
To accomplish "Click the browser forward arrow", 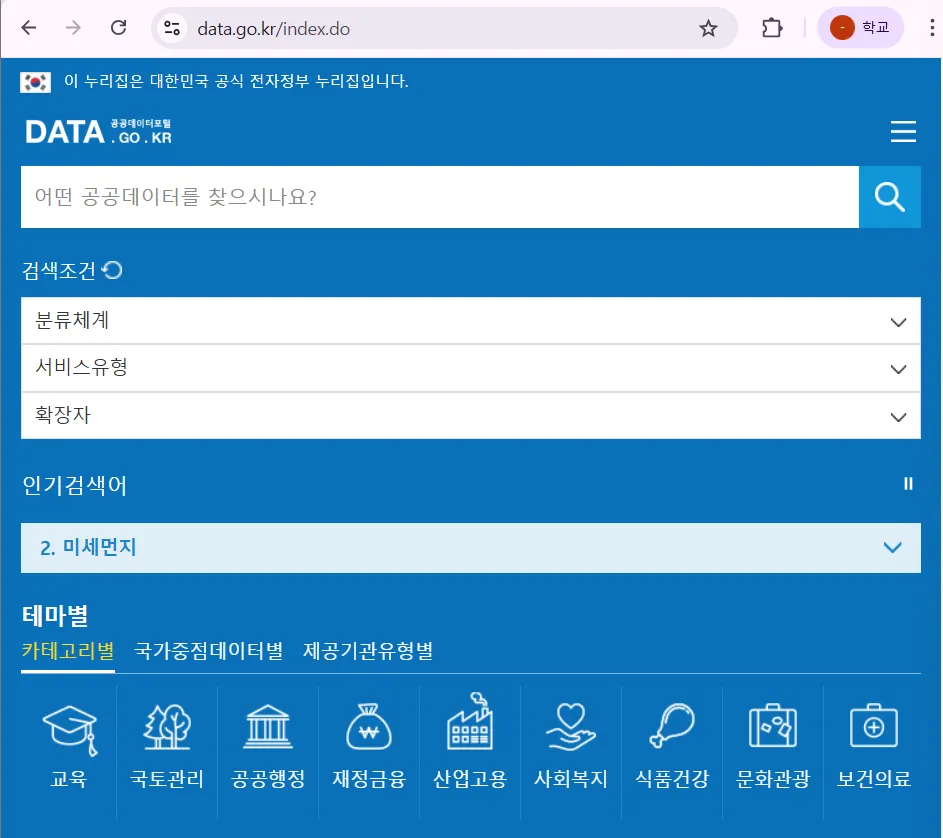I will 73,28.
